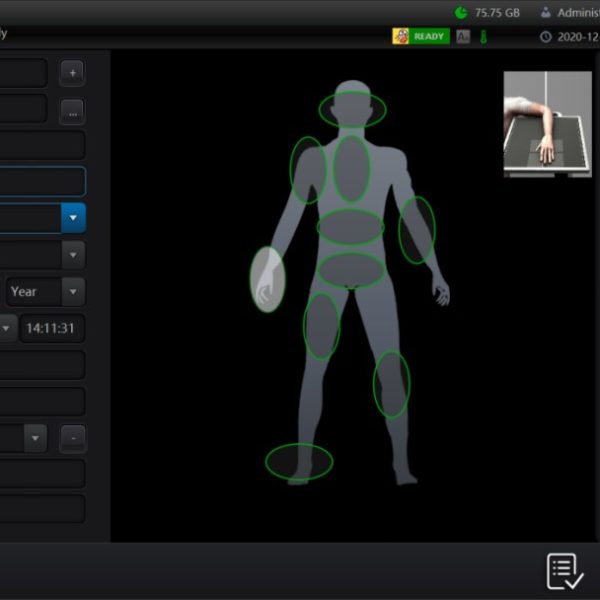The width and height of the screenshot is (600, 600).
Task: Select the pelvis region ellipse on the figure
Action: 351,270
